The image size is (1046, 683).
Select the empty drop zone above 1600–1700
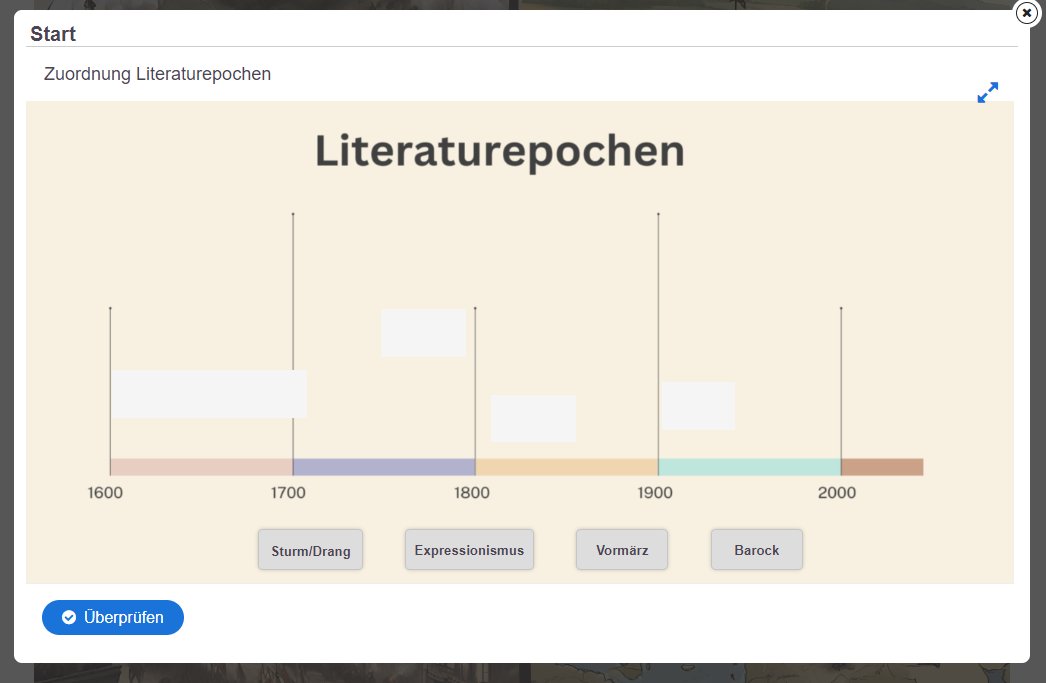(210, 394)
